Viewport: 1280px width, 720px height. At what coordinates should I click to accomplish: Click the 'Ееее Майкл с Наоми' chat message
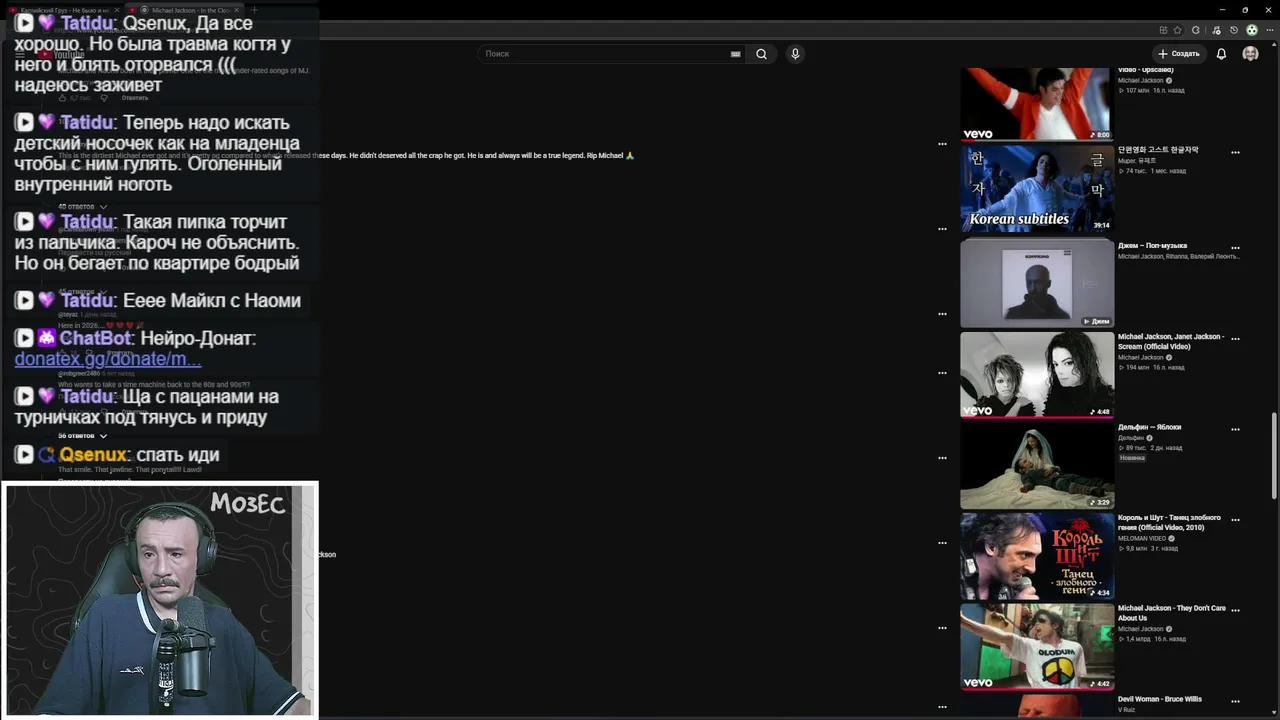click(212, 300)
